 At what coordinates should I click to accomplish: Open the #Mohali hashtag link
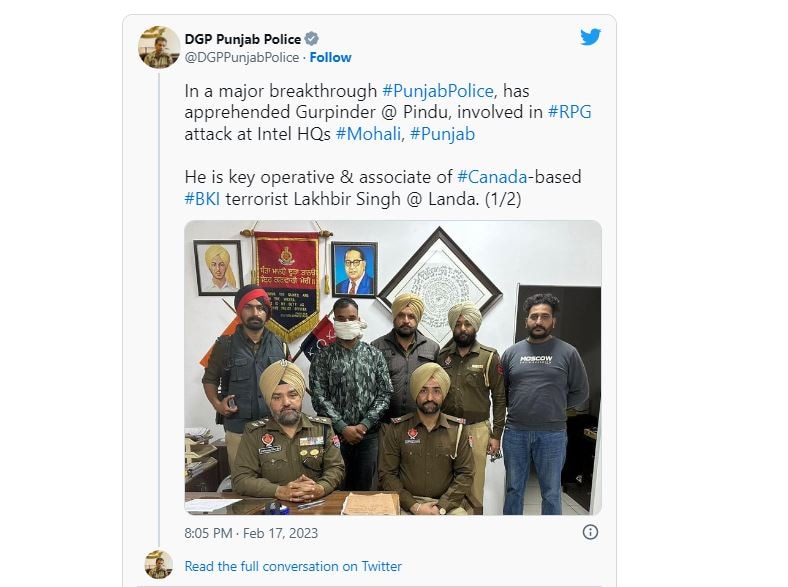pyautogui.click(x=368, y=134)
